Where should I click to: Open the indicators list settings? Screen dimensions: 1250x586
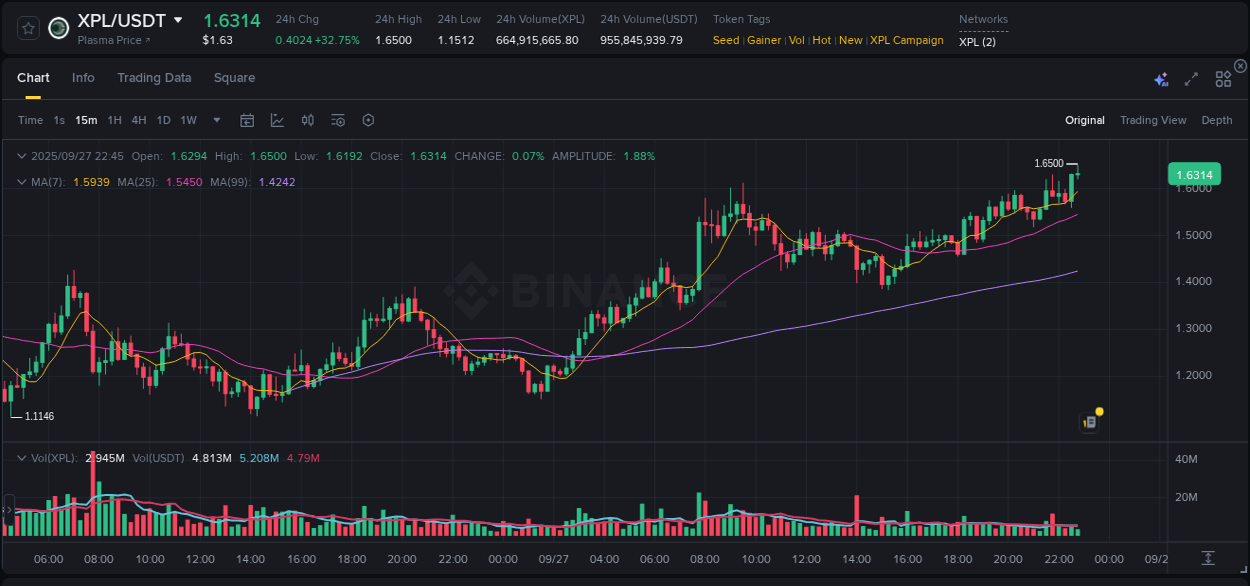pyautogui.click(x=338, y=120)
